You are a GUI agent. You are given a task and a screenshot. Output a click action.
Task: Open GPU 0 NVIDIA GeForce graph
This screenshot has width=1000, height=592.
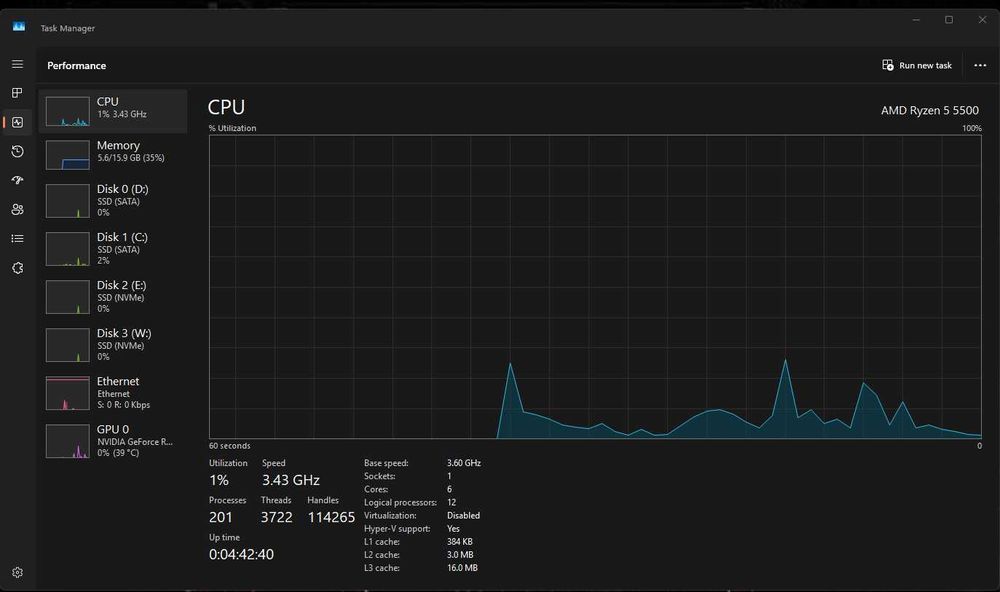(x=113, y=440)
